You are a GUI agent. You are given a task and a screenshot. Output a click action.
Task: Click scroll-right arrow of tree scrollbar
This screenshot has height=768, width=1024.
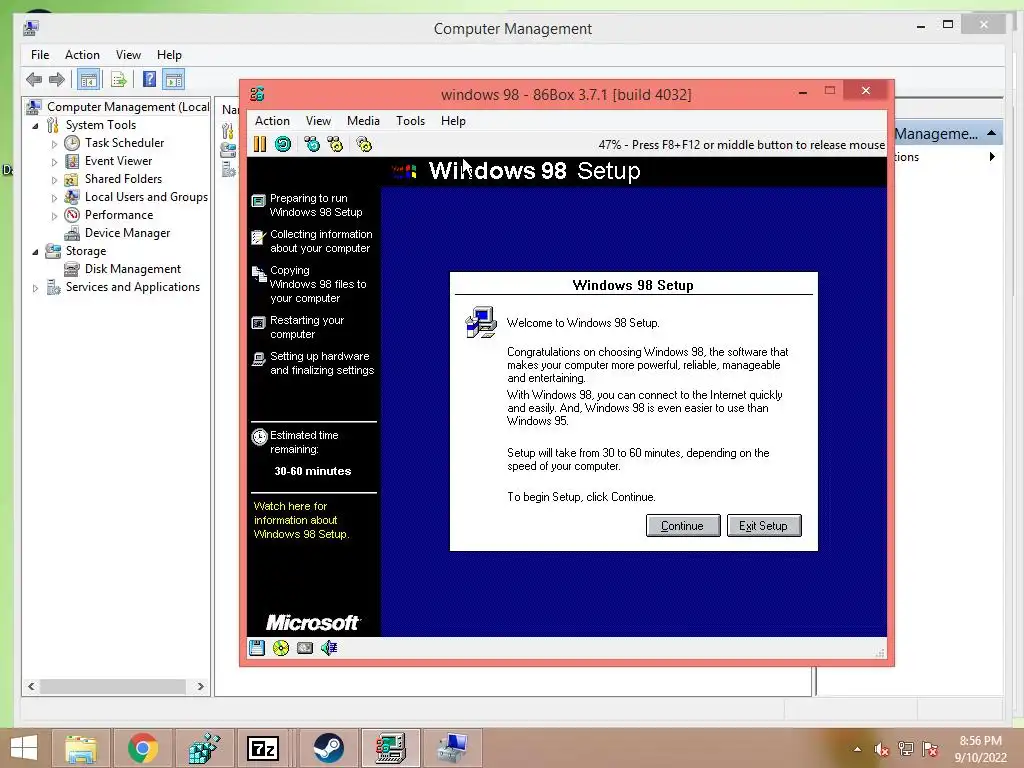point(200,686)
